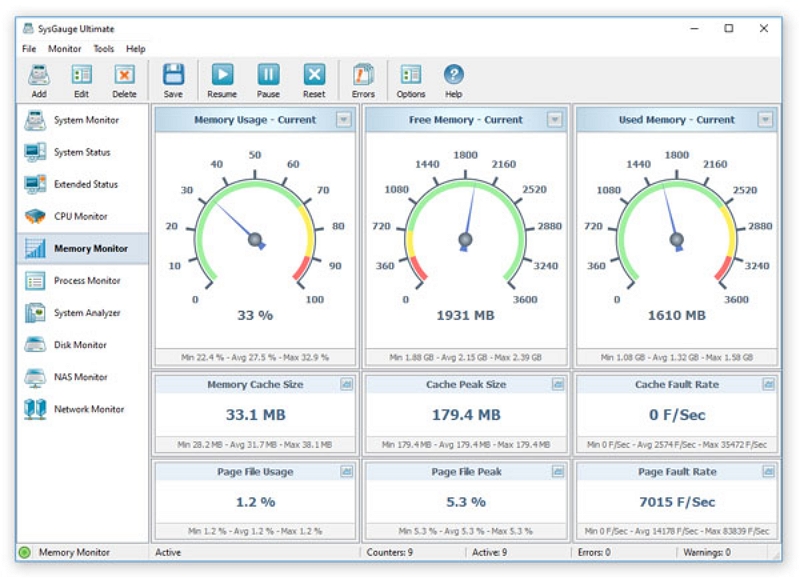Switch to Disk Monitor
Screen dimensions: 800x580
pos(83,345)
